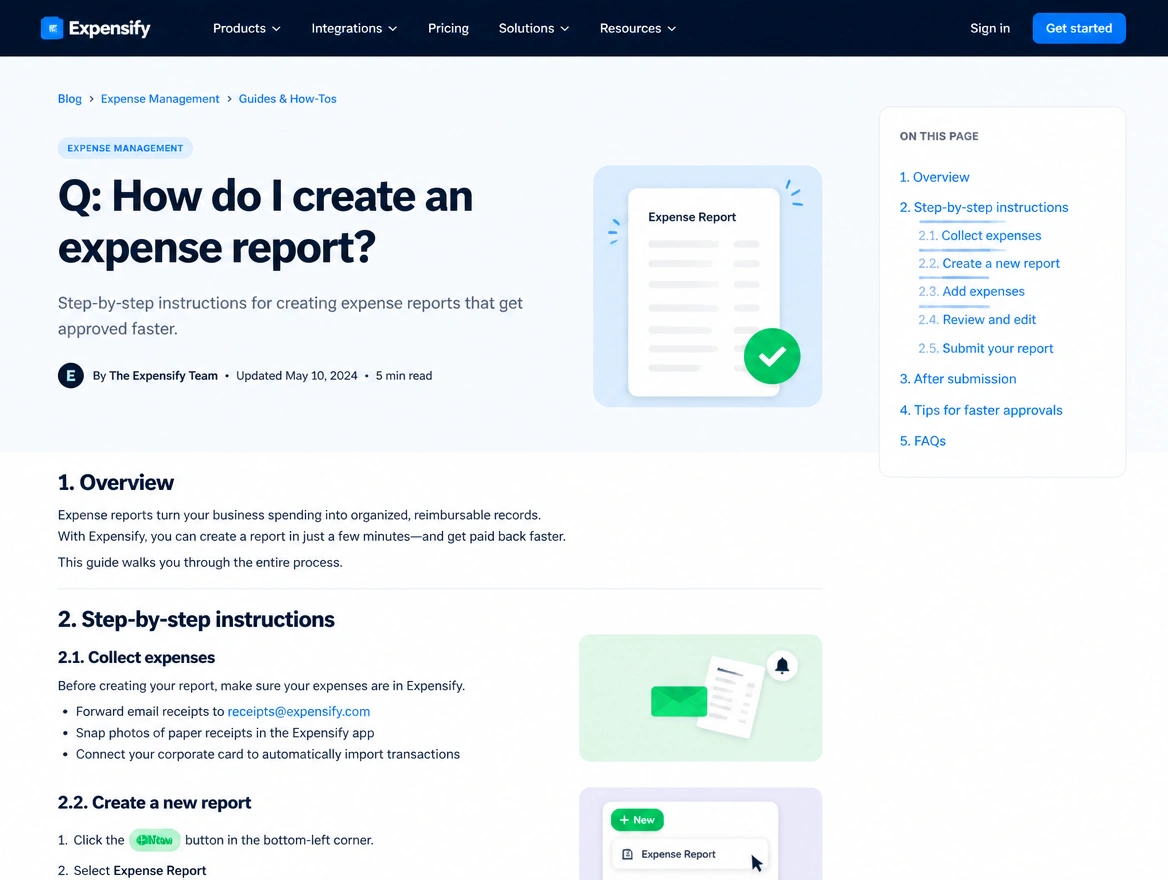Click the Expensify logo icon
Image resolution: width=1168 pixels, height=880 pixels.
[51, 28]
